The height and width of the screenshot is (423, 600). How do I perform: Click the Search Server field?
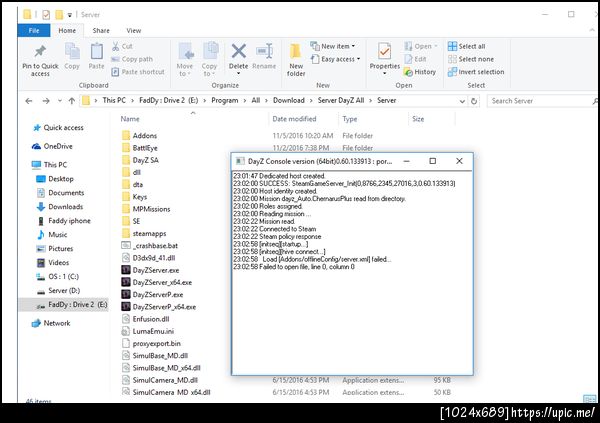click(x=541, y=101)
